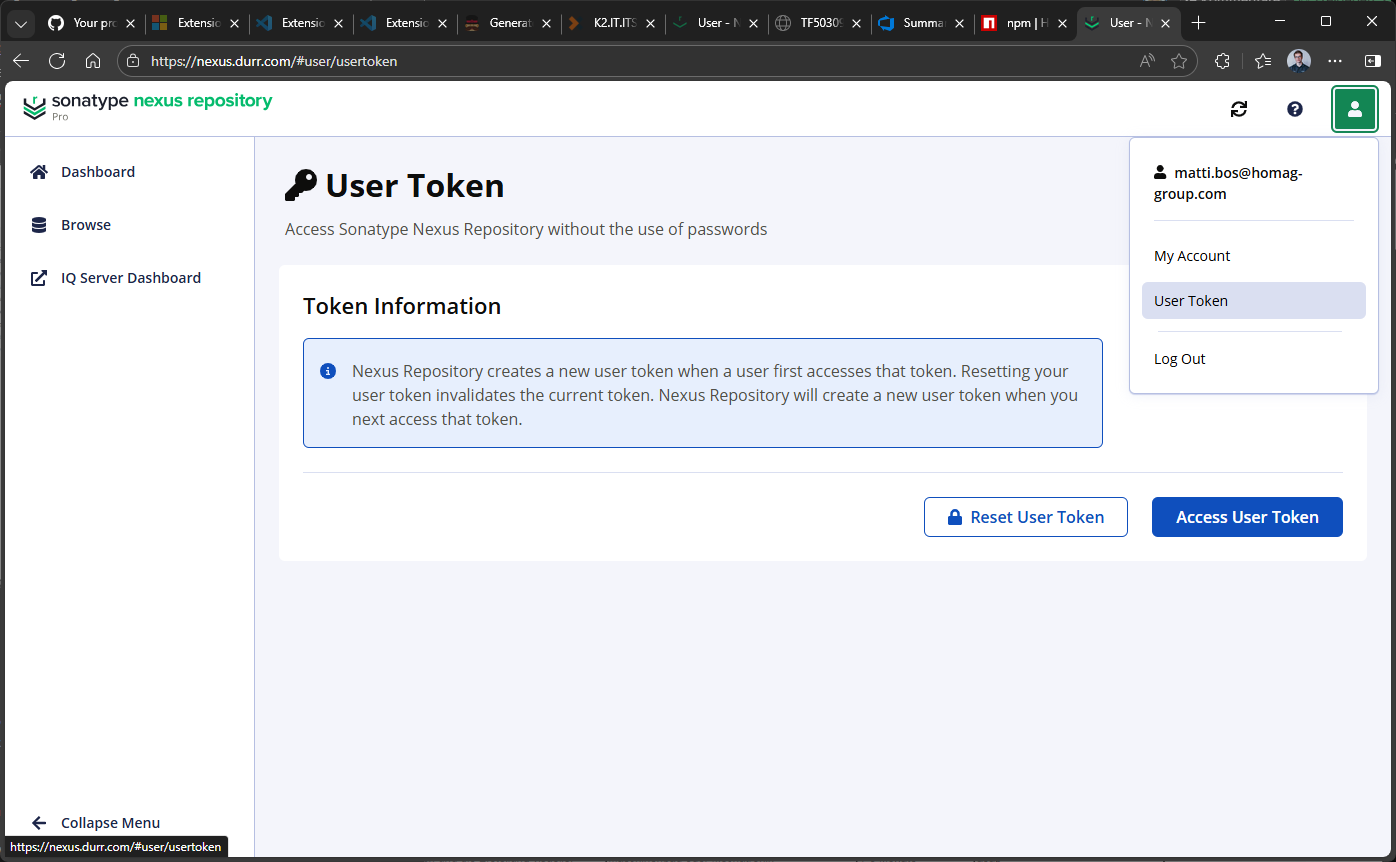Open a new browser tab
The image size is (1396, 862).
[1199, 23]
